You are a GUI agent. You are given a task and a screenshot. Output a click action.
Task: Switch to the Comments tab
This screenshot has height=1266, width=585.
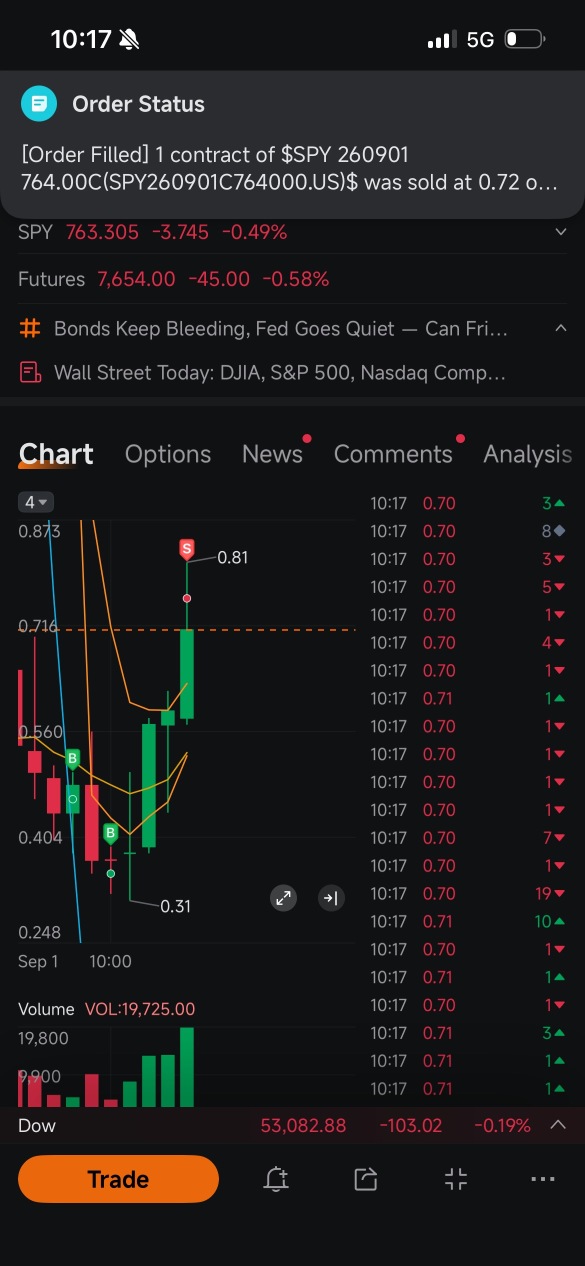tap(393, 454)
